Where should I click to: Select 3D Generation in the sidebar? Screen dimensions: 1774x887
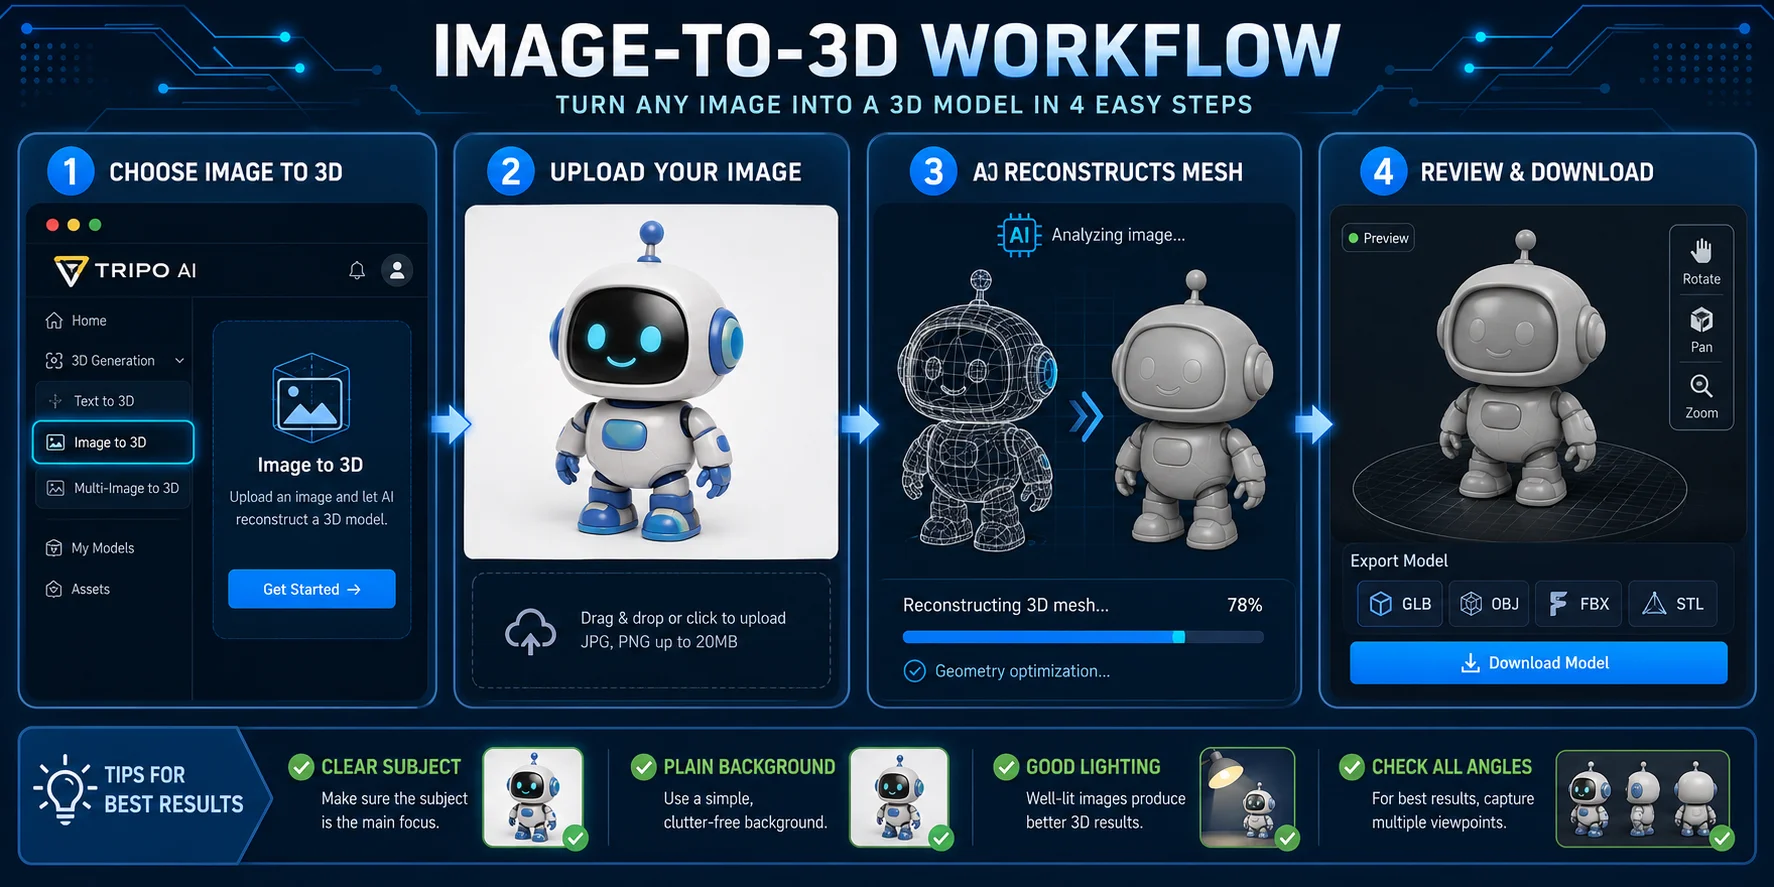(x=114, y=361)
